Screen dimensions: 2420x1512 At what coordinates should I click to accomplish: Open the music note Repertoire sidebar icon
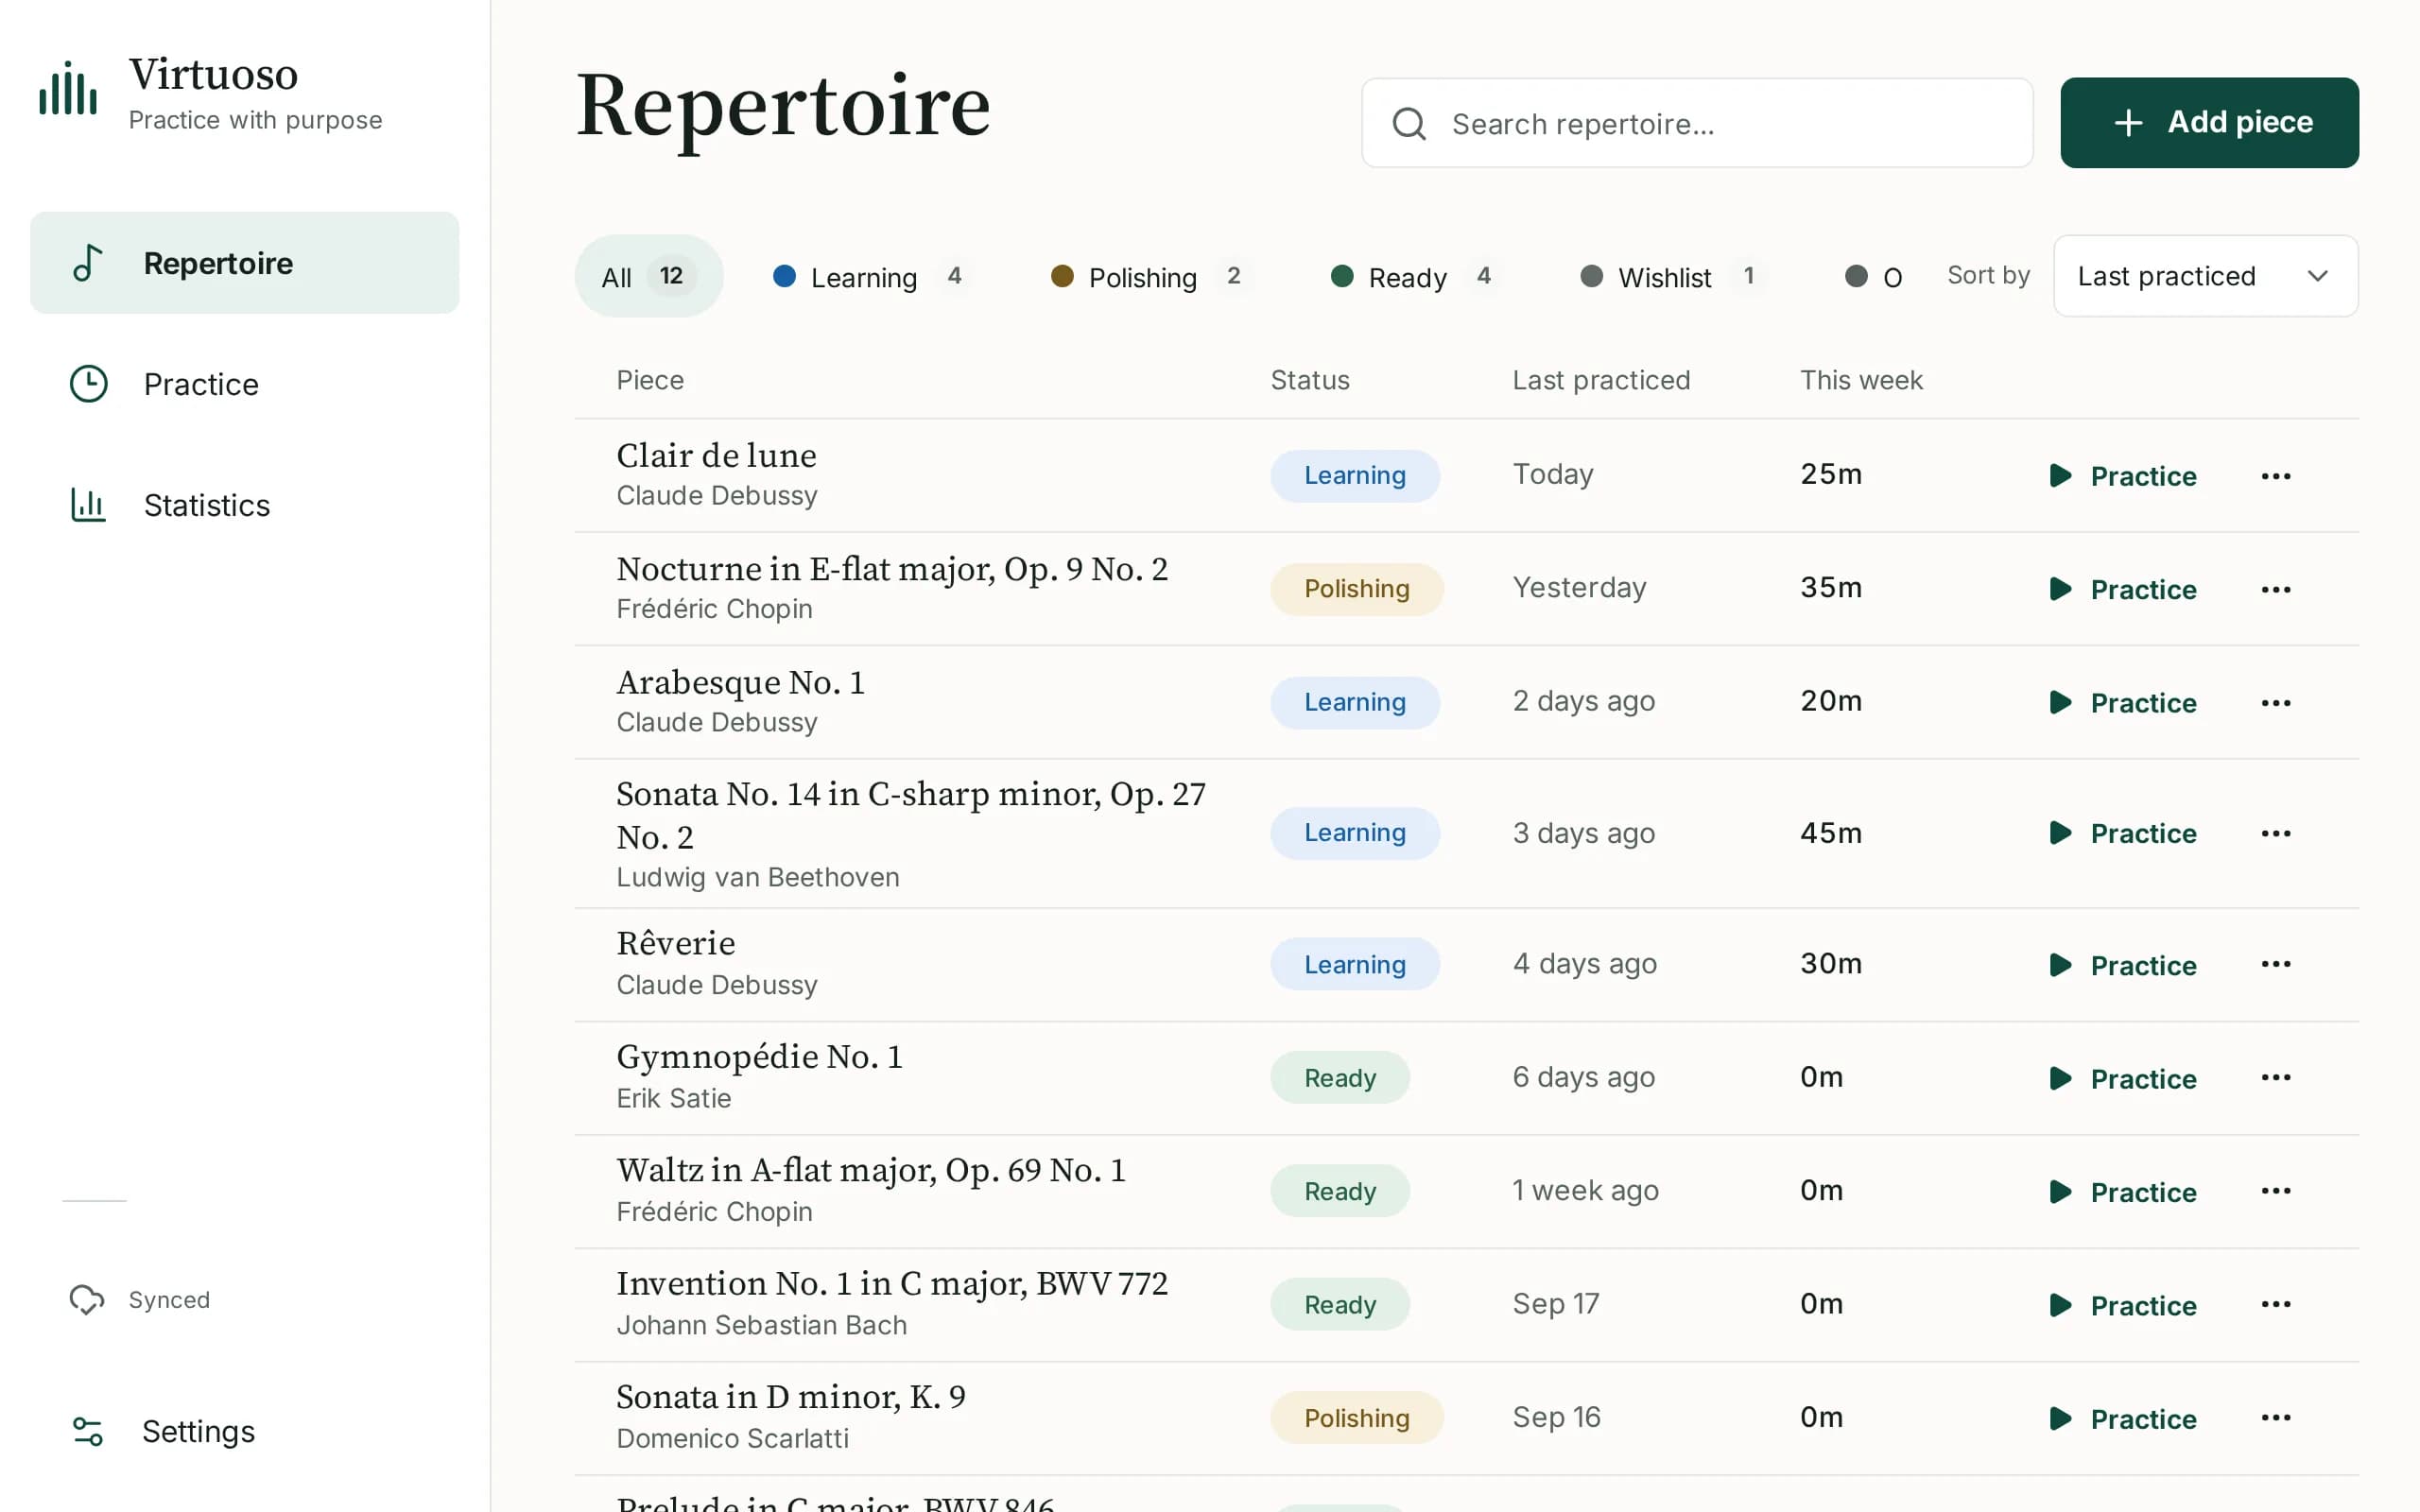(x=88, y=263)
